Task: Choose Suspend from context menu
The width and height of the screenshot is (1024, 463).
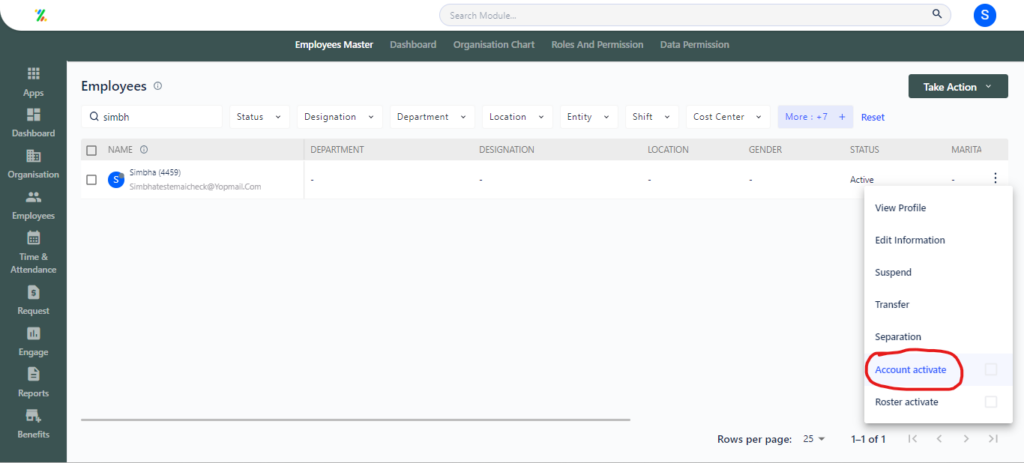Action: pos(937,272)
